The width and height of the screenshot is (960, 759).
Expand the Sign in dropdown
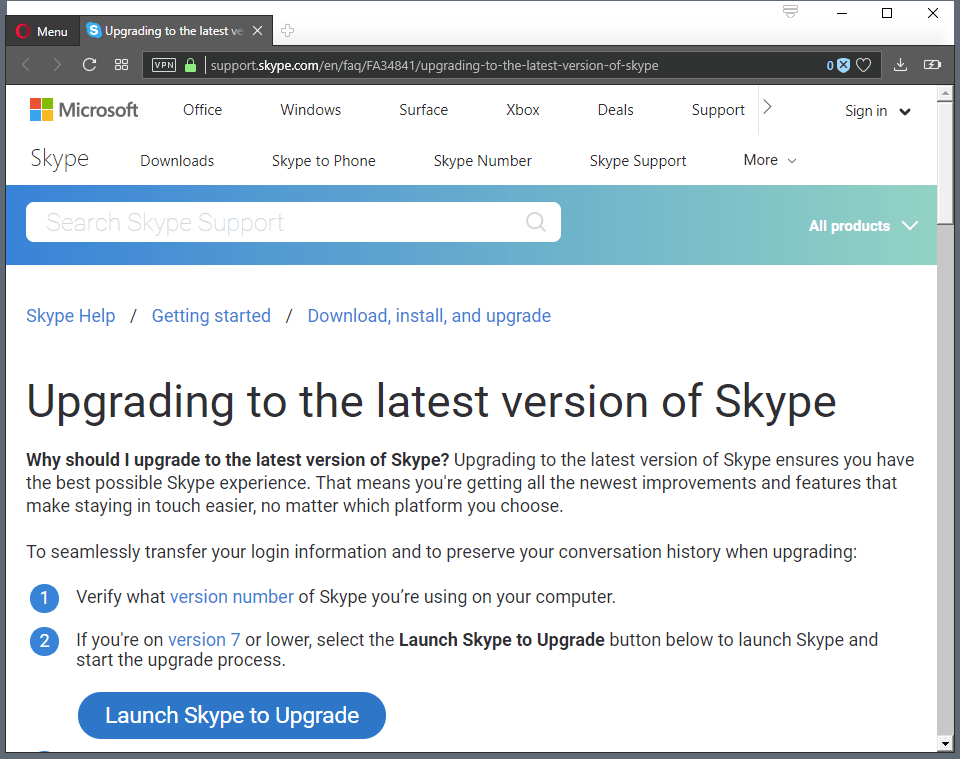click(878, 111)
